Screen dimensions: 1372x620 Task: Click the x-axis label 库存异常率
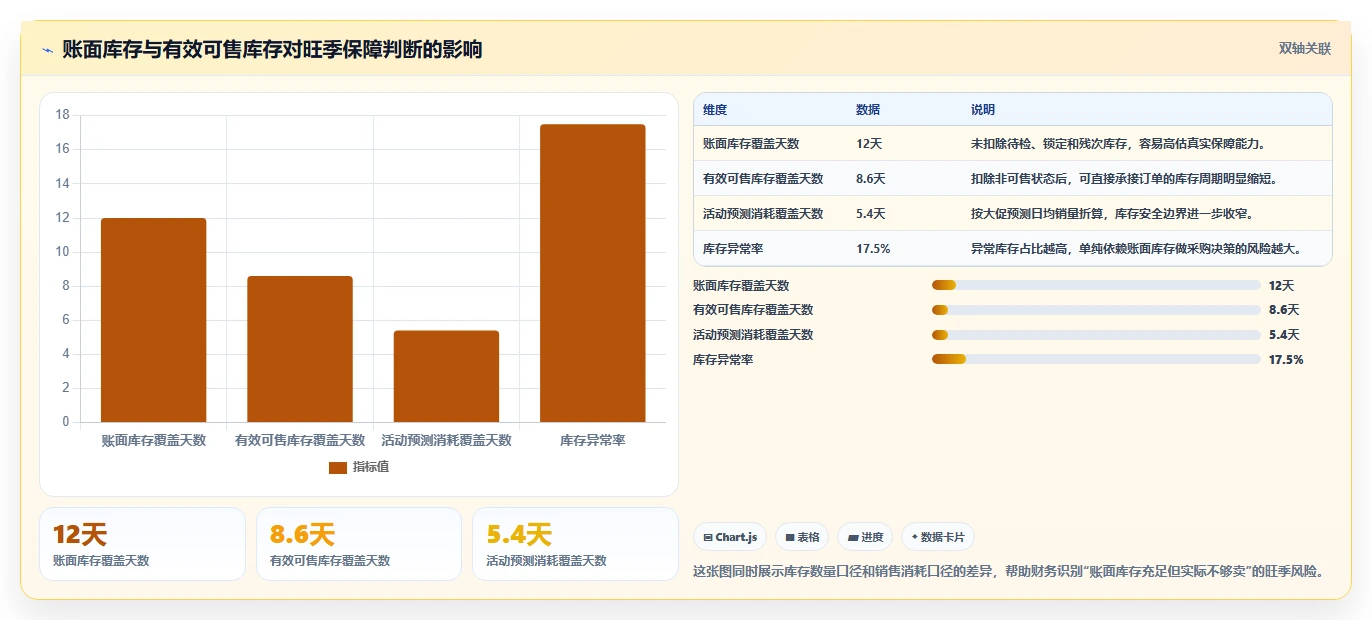[592, 440]
